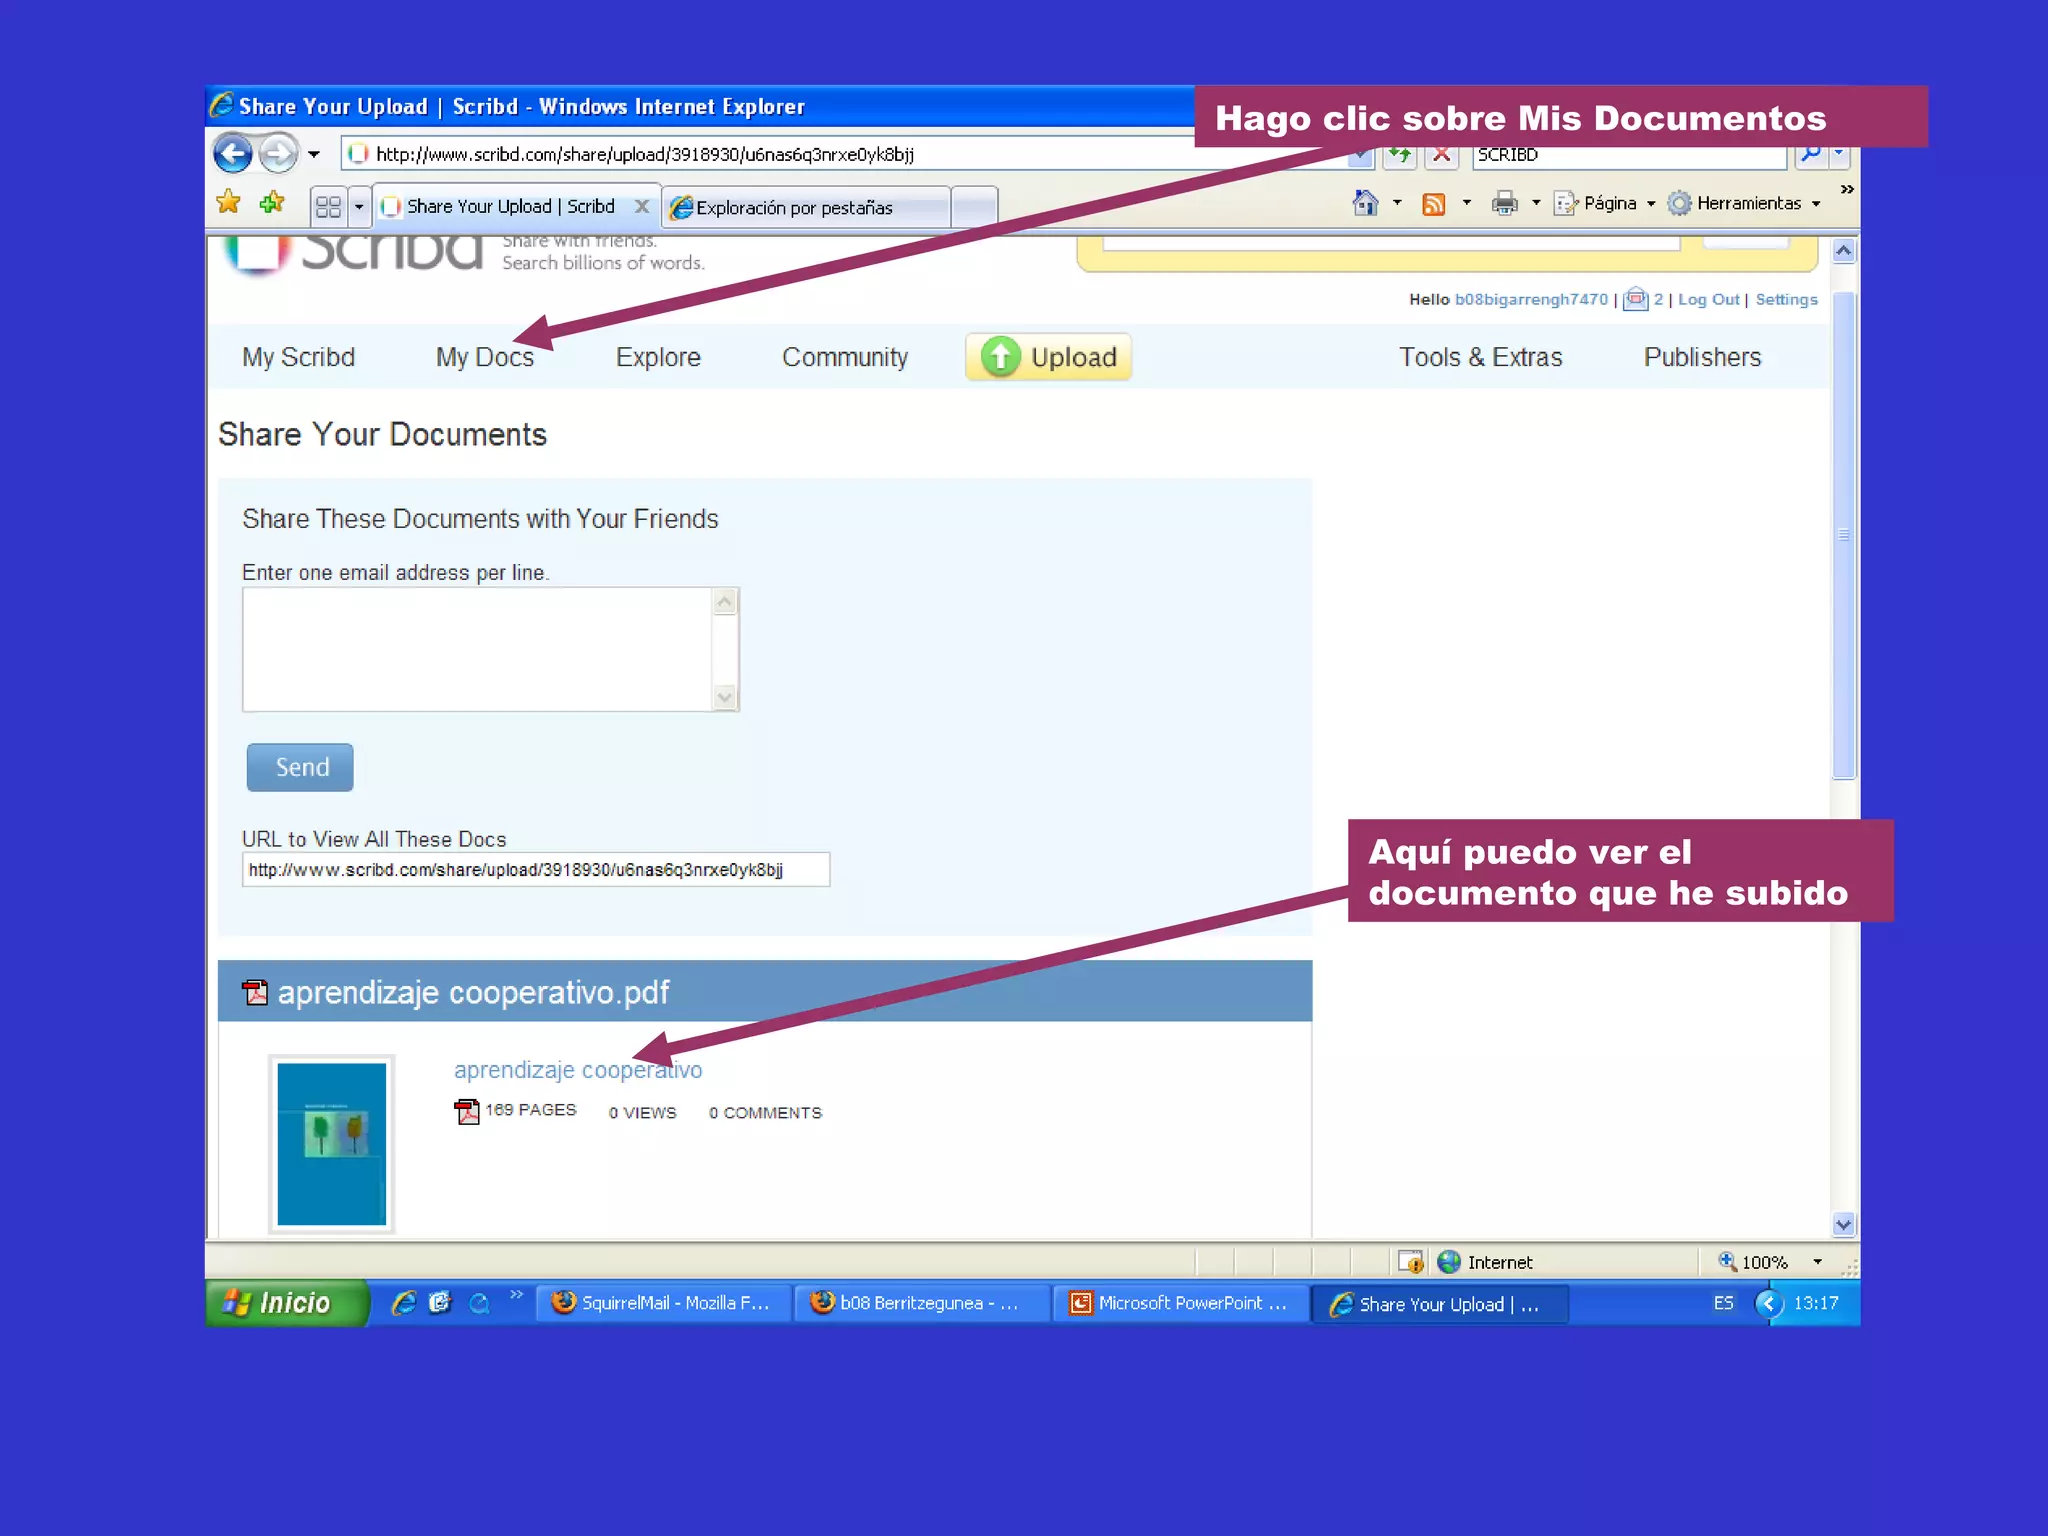The image size is (2048, 1536).
Task: Open the Quick Tabs grid icon
Action: [x=328, y=207]
